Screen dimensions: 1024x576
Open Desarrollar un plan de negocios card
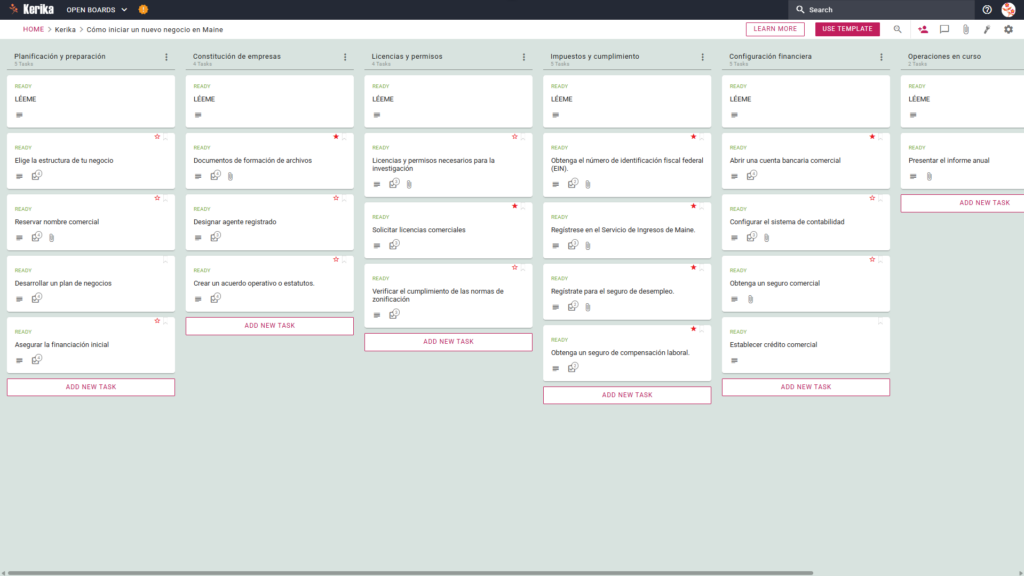click(91, 283)
